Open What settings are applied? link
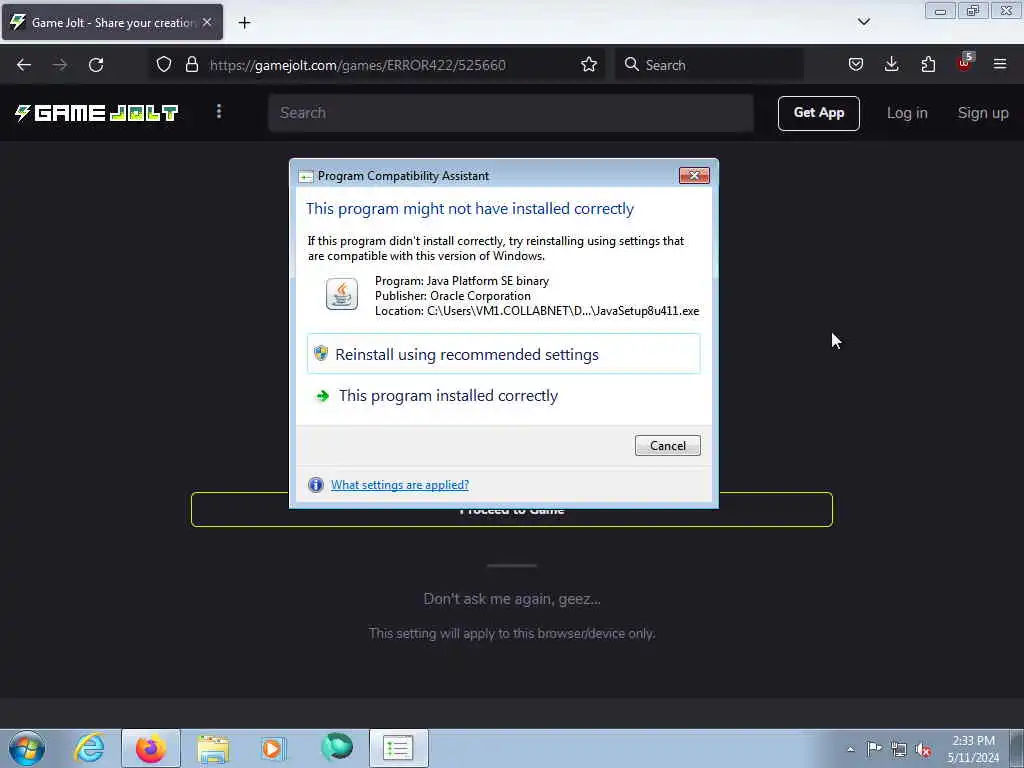The height and width of the screenshot is (768, 1024). [x=400, y=485]
